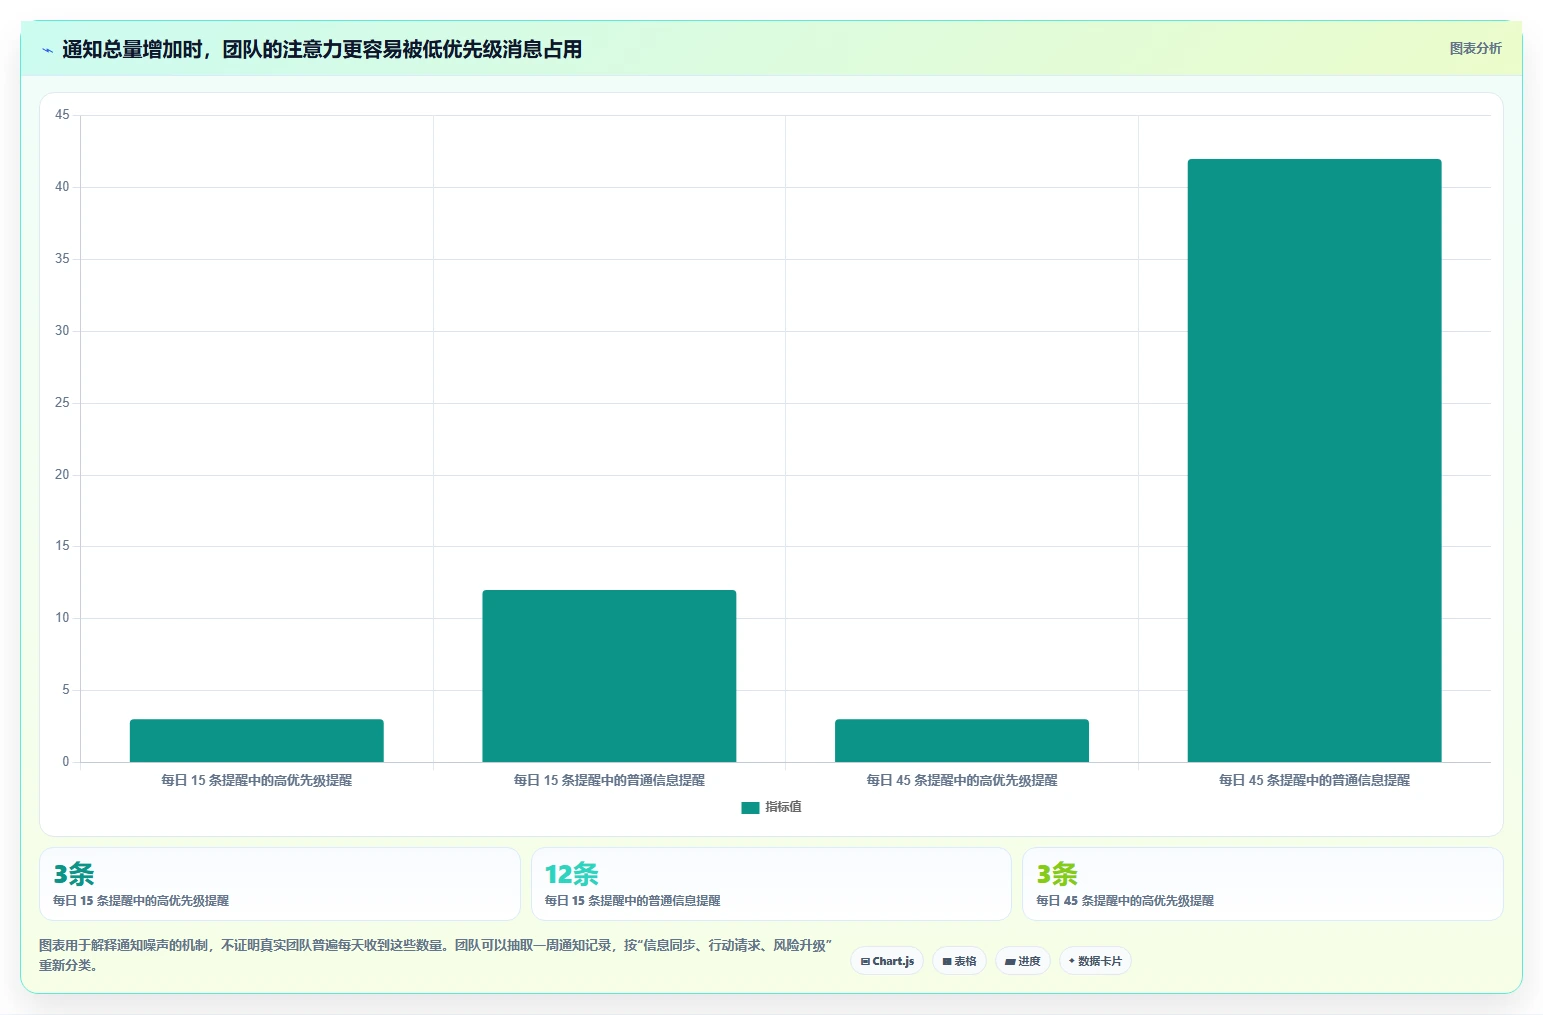Click x-axis label 每日 45 条提醒中的普通信息提醒
The width and height of the screenshot is (1543, 1015).
coord(1314,781)
